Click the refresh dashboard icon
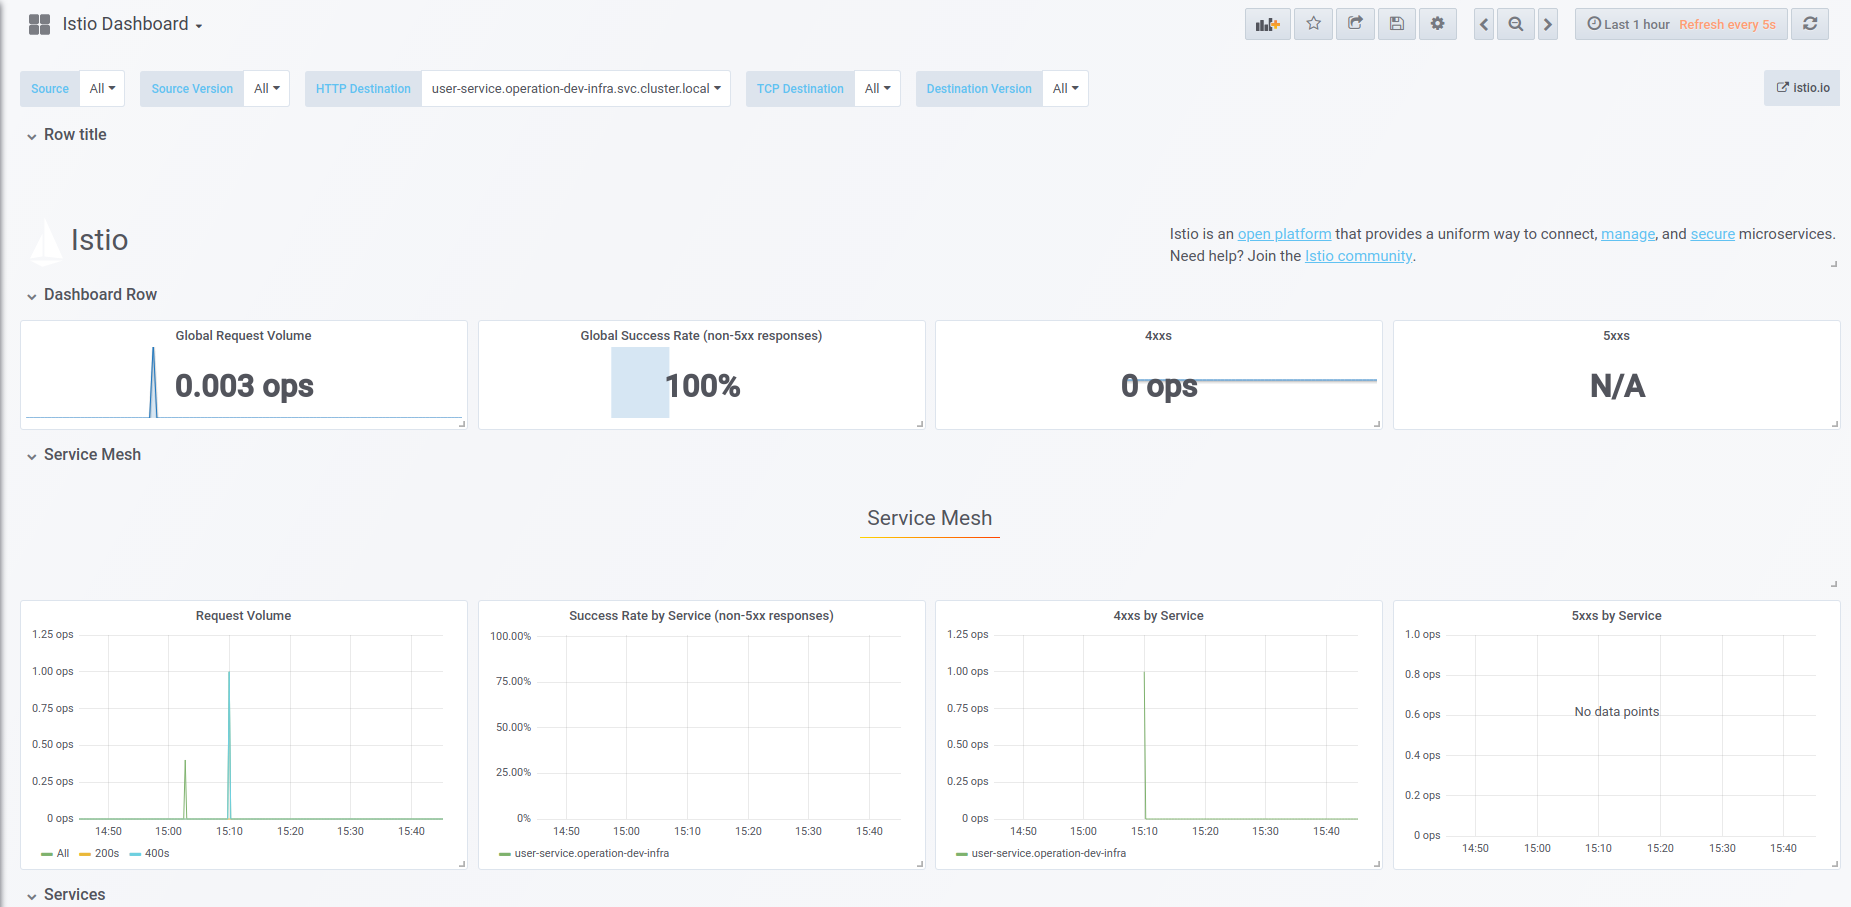 click(x=1810, y=23)
